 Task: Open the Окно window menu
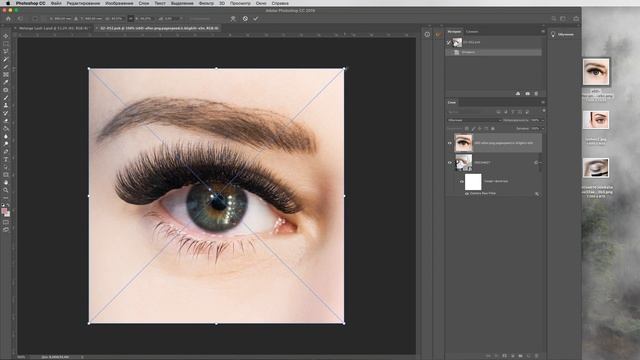(x=261, y=3)
